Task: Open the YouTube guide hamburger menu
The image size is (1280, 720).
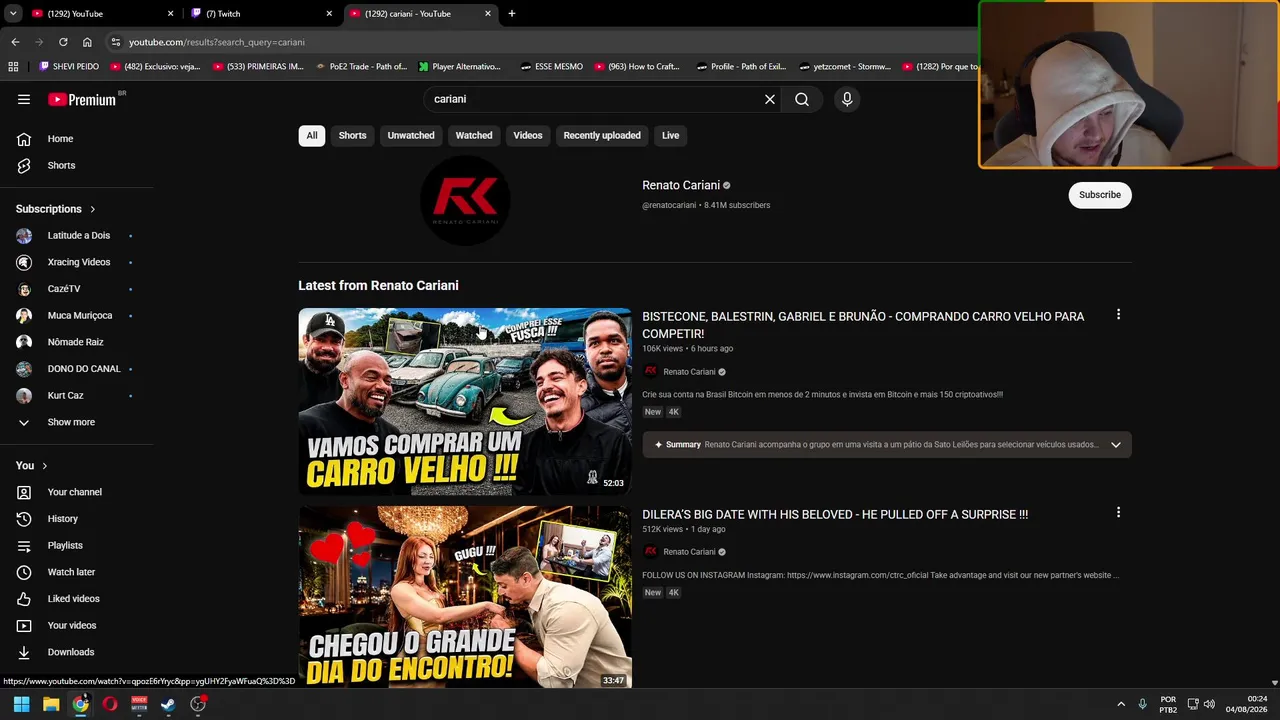Action: tap(24, 99)
